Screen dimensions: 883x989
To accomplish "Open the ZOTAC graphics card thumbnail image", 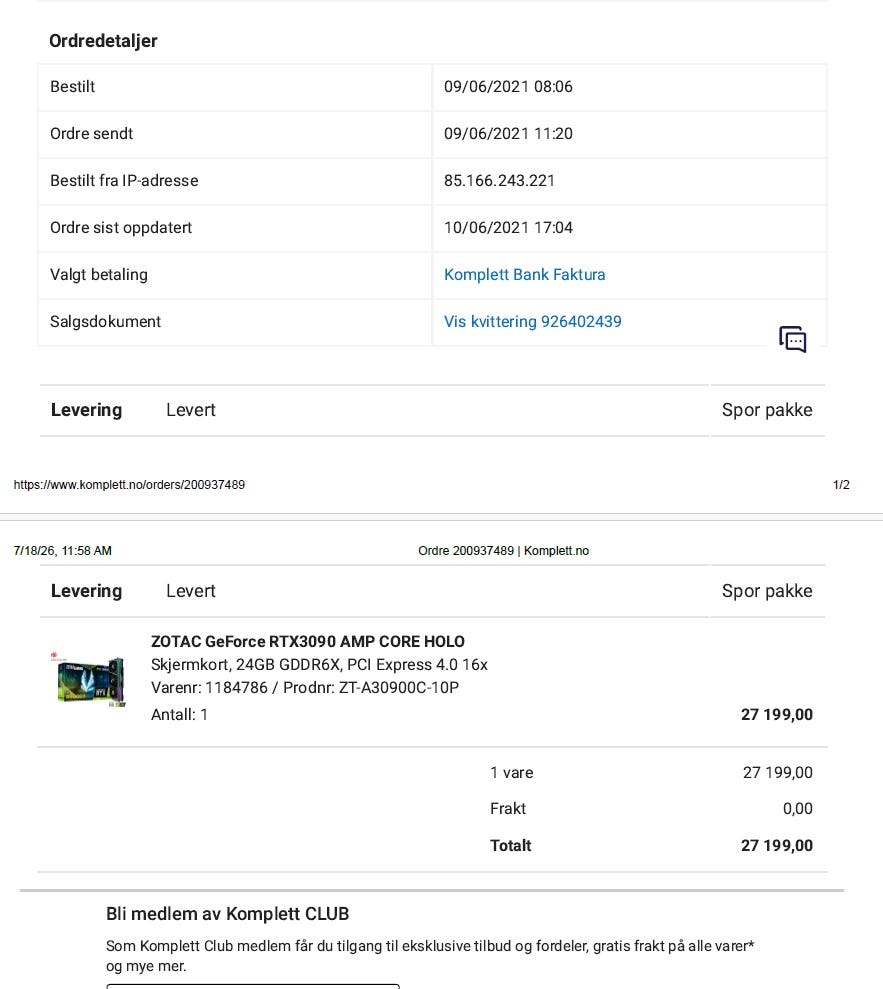I will [x=89, y=679].
